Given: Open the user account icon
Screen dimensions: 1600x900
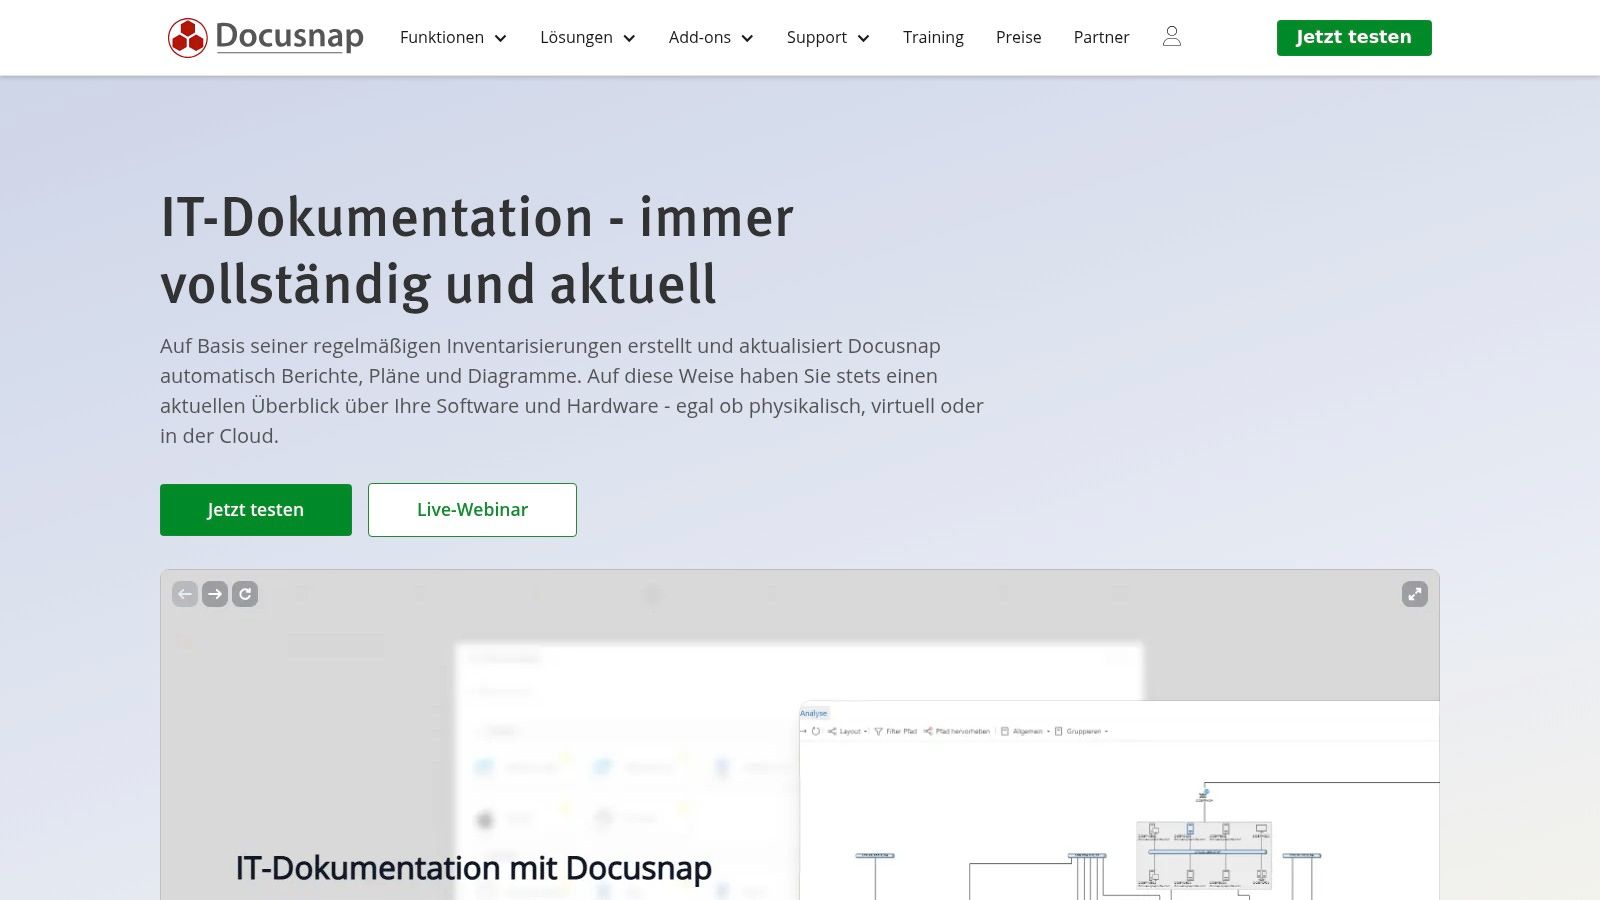Looking at the screenshot, I should [1172, 37].
